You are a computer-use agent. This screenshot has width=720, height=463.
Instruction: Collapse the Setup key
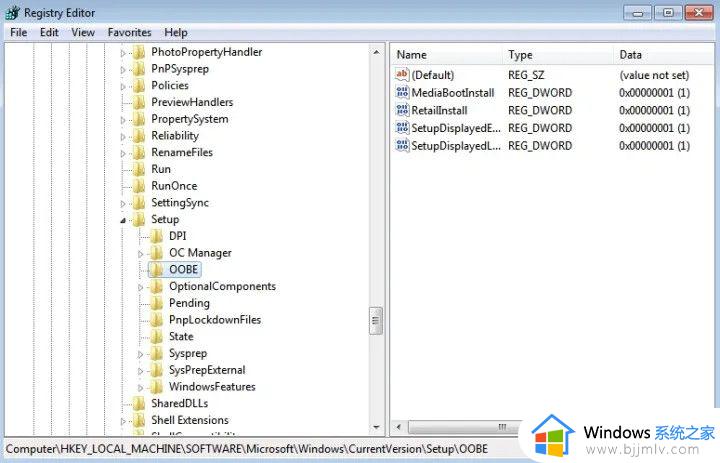(x=123, y=220)
